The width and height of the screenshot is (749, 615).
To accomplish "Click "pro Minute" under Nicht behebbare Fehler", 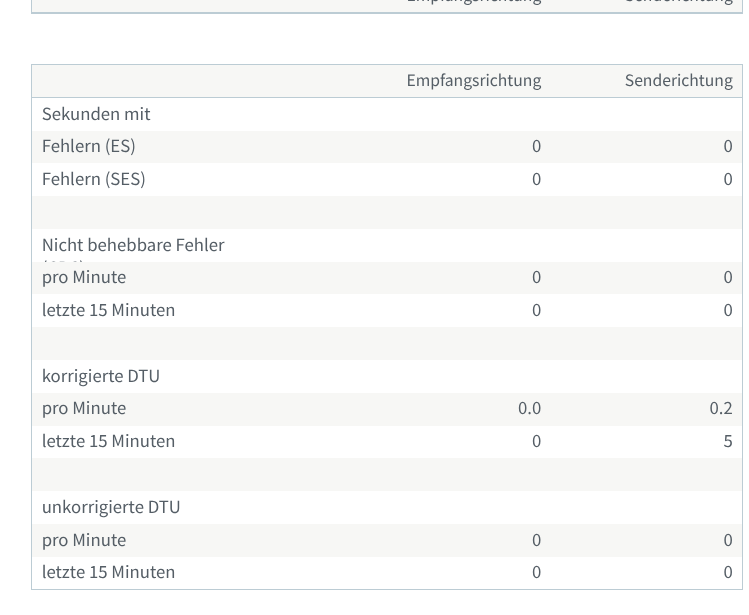I will click(84, 277).
